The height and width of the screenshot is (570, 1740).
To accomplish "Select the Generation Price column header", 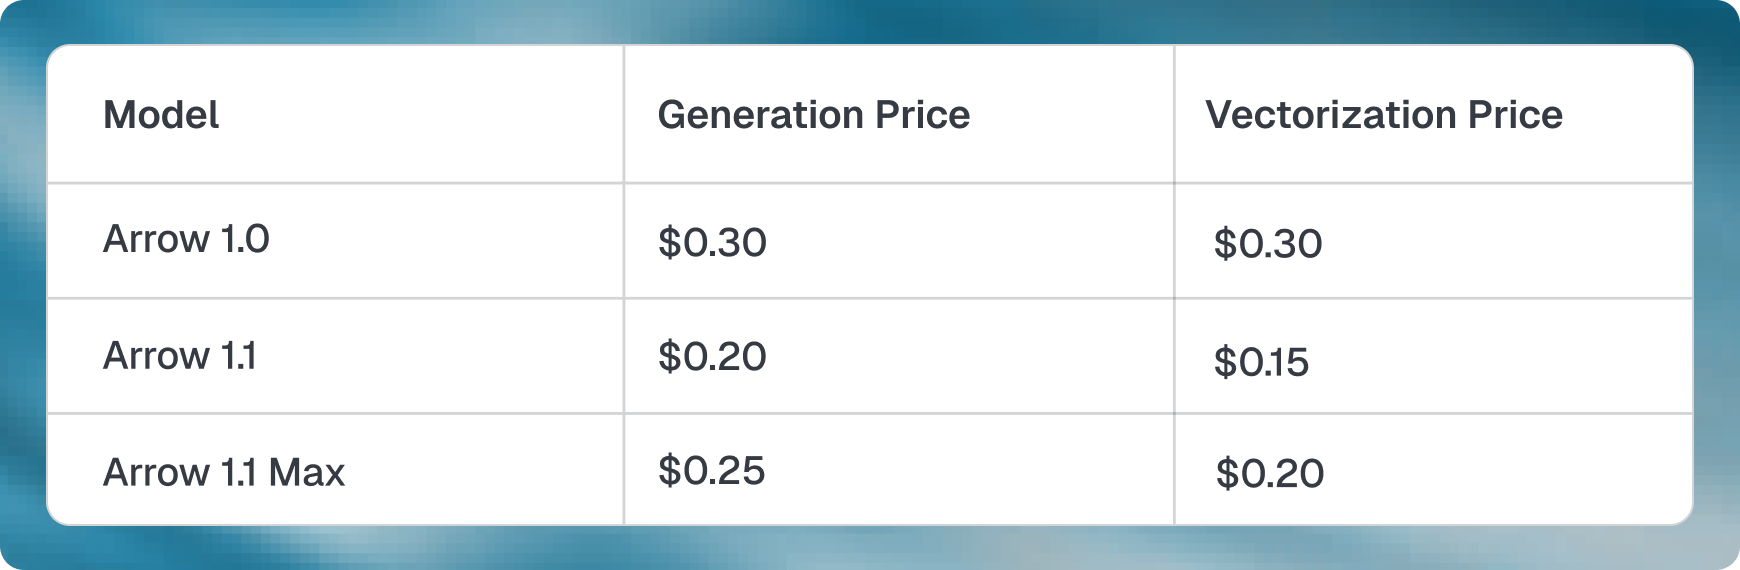I will click(x=813, y=115).
